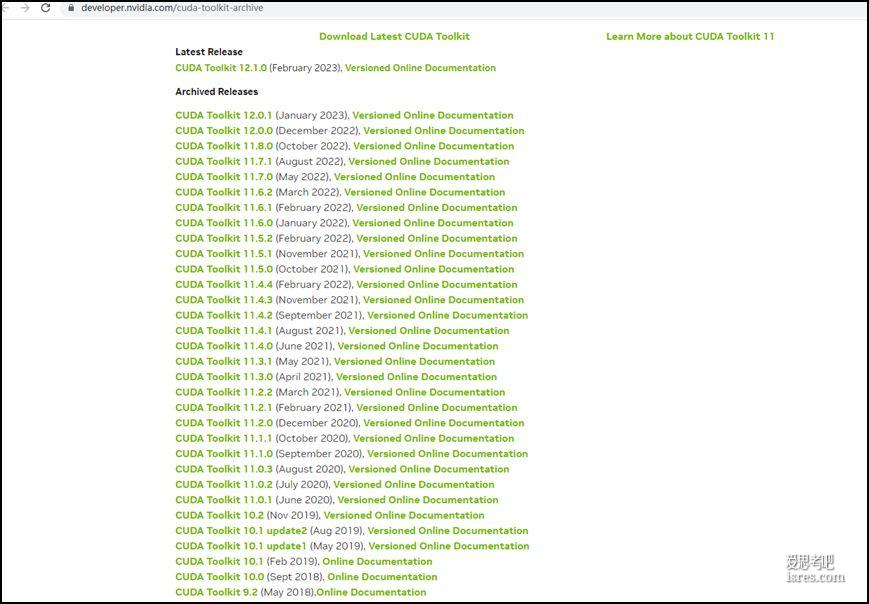Open CUDA Toolkit 11.7.1 link
The height and width of the screenshot is (604, 869).
(224, 162)
